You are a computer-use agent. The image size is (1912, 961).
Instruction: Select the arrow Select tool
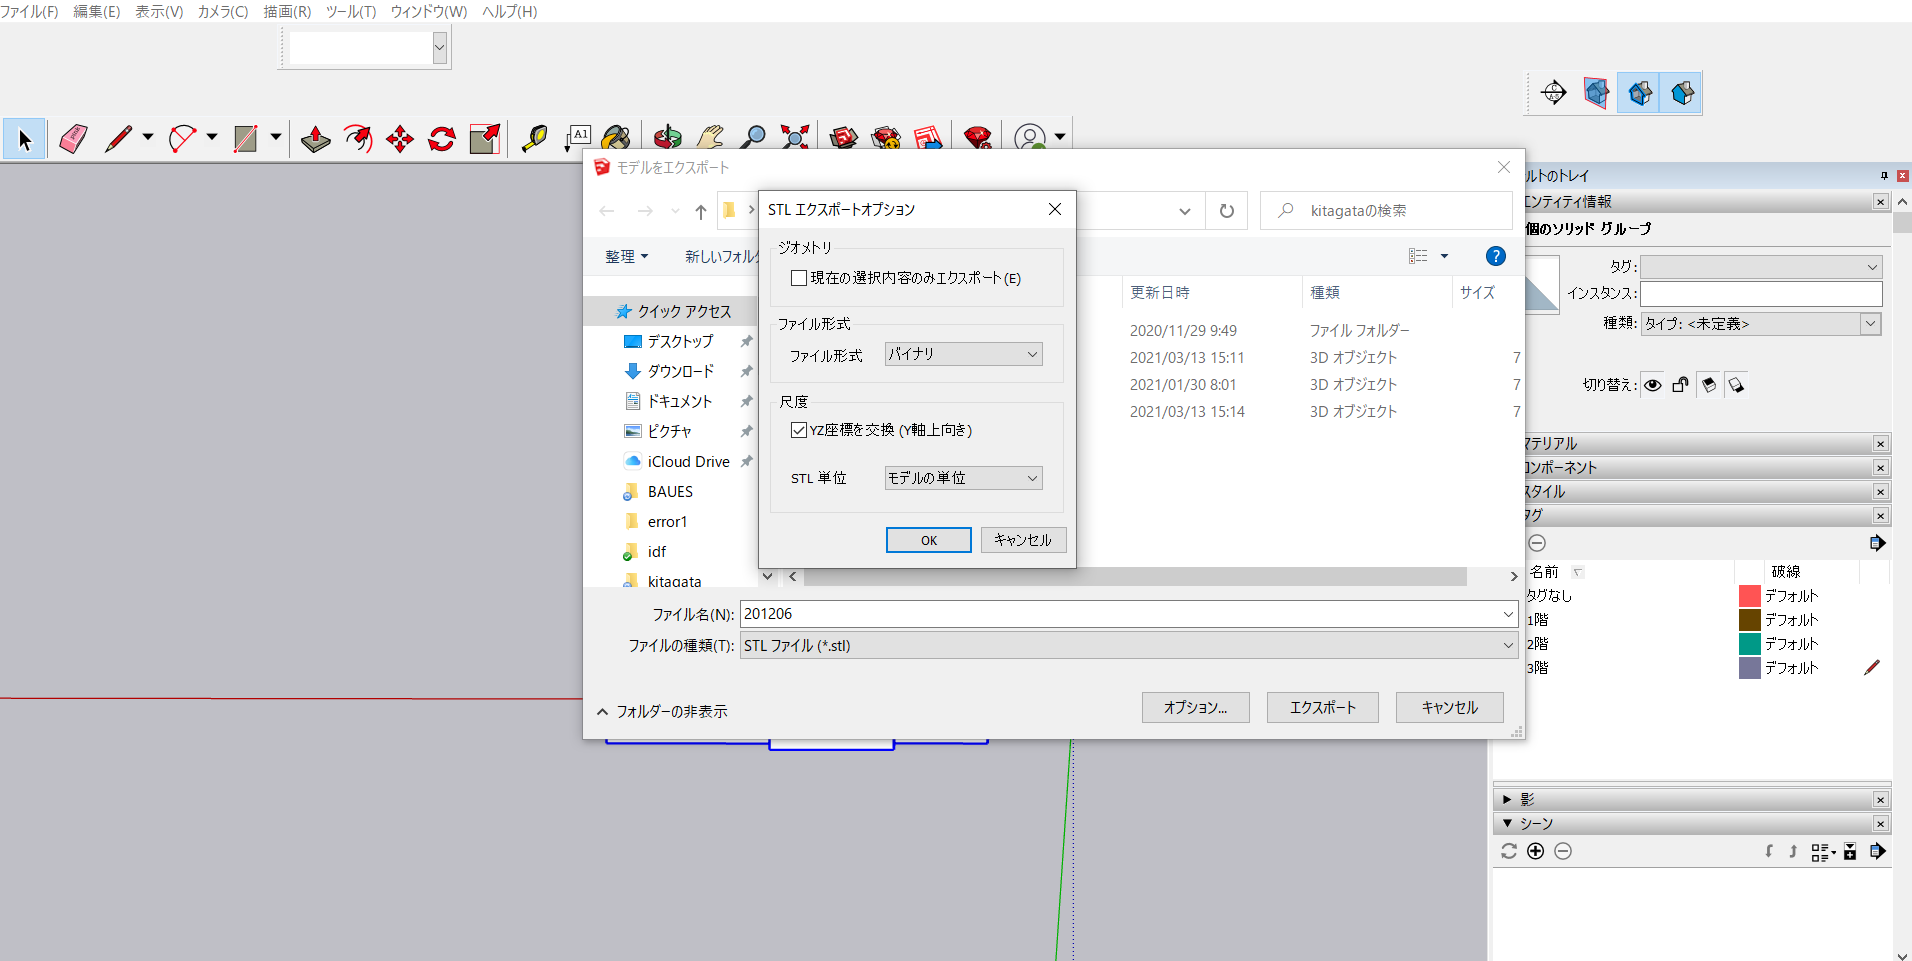pos(24,139)
